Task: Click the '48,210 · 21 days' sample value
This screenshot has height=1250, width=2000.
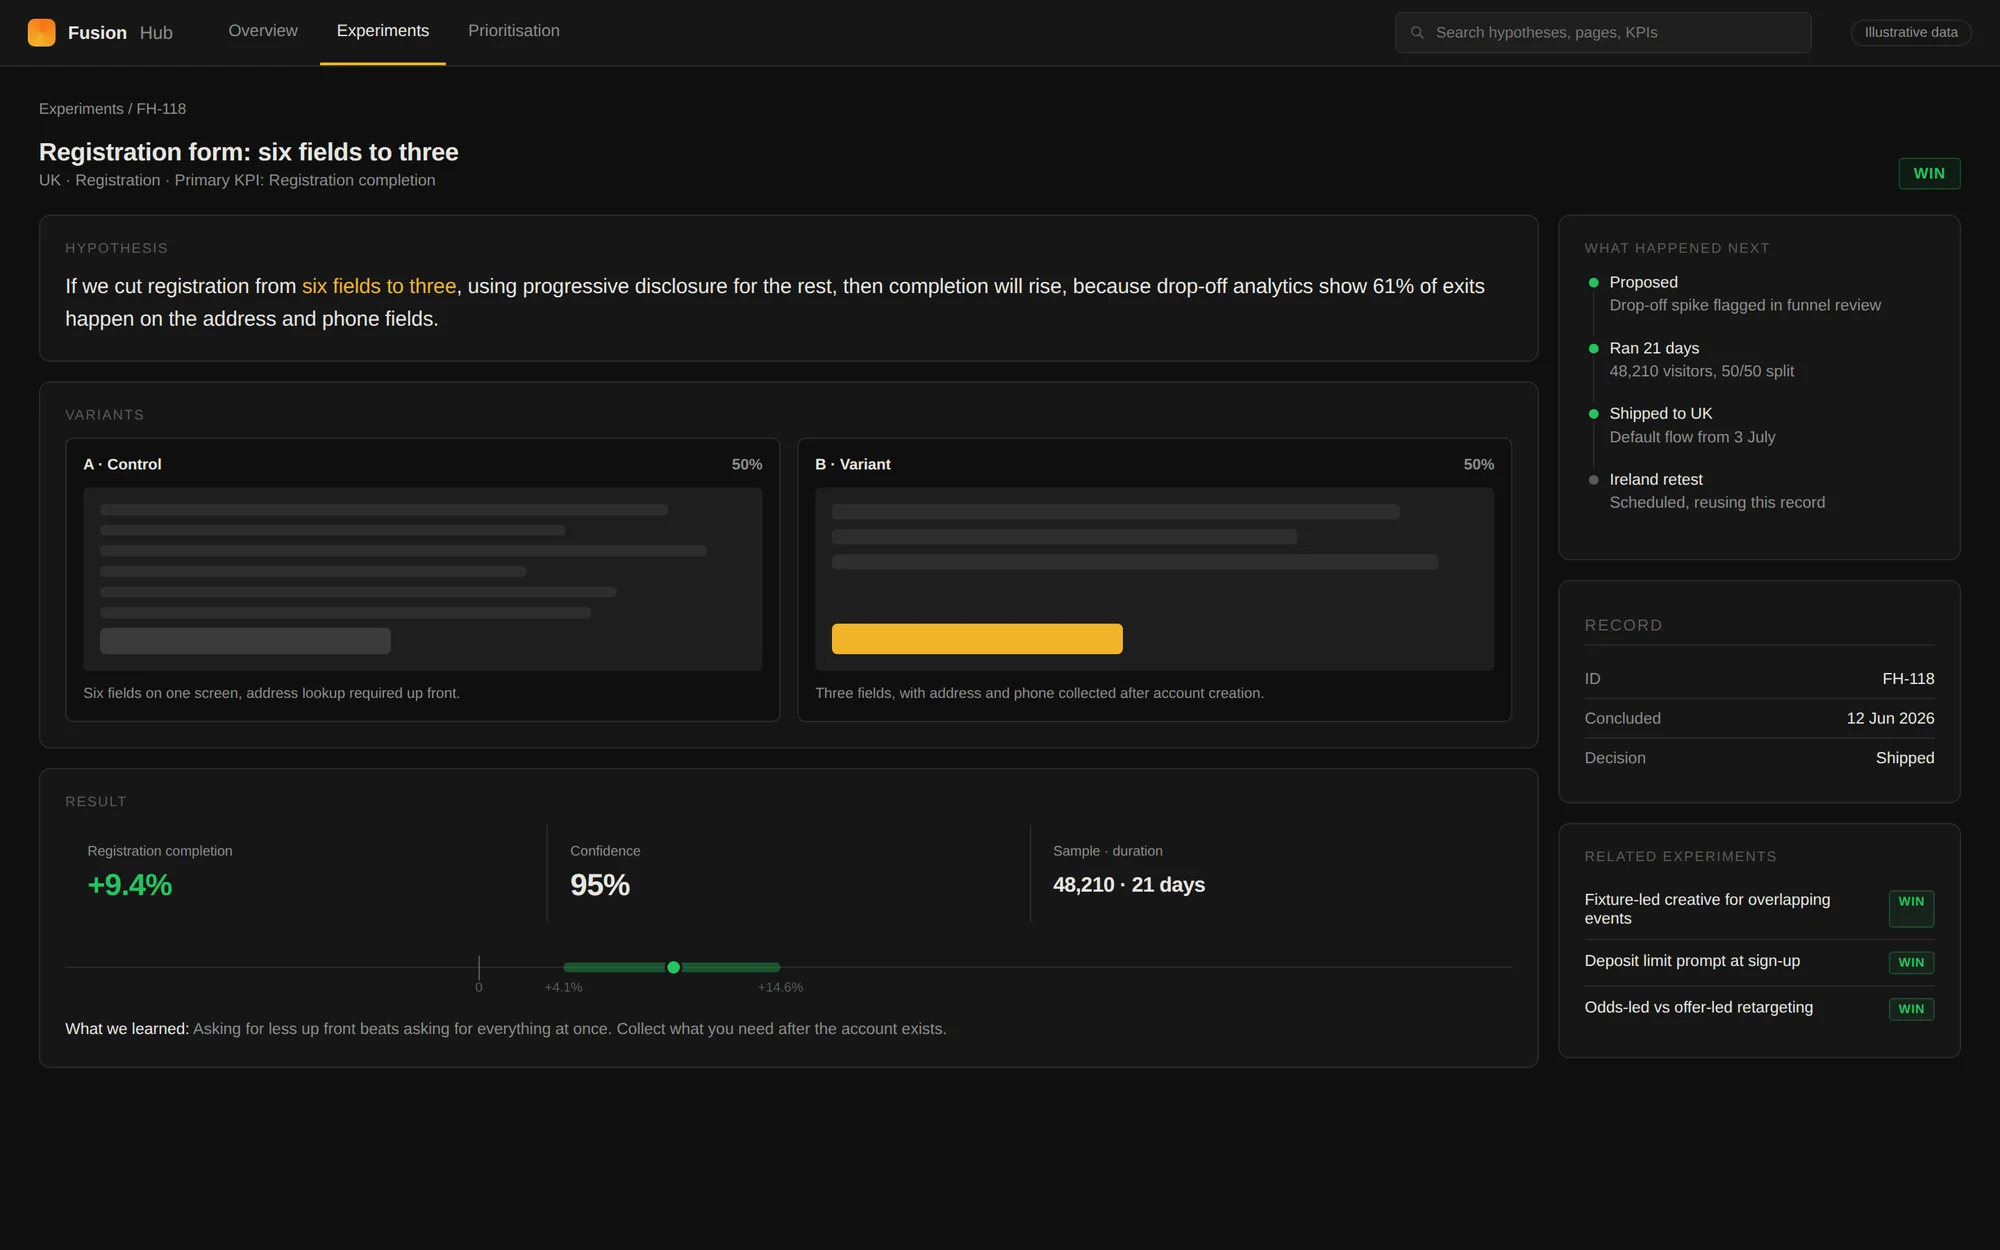Action: tap(1128, 885)
